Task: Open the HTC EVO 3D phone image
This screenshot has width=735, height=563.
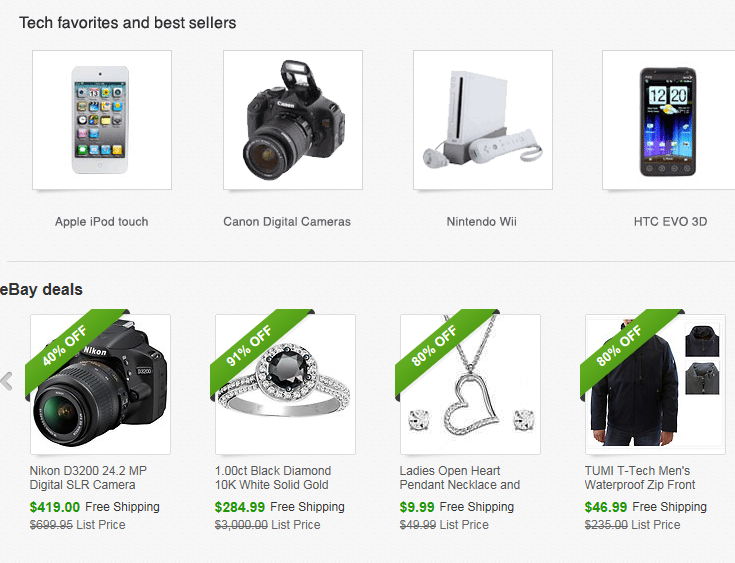Action: pyautogui.click(x=669, y=120)
